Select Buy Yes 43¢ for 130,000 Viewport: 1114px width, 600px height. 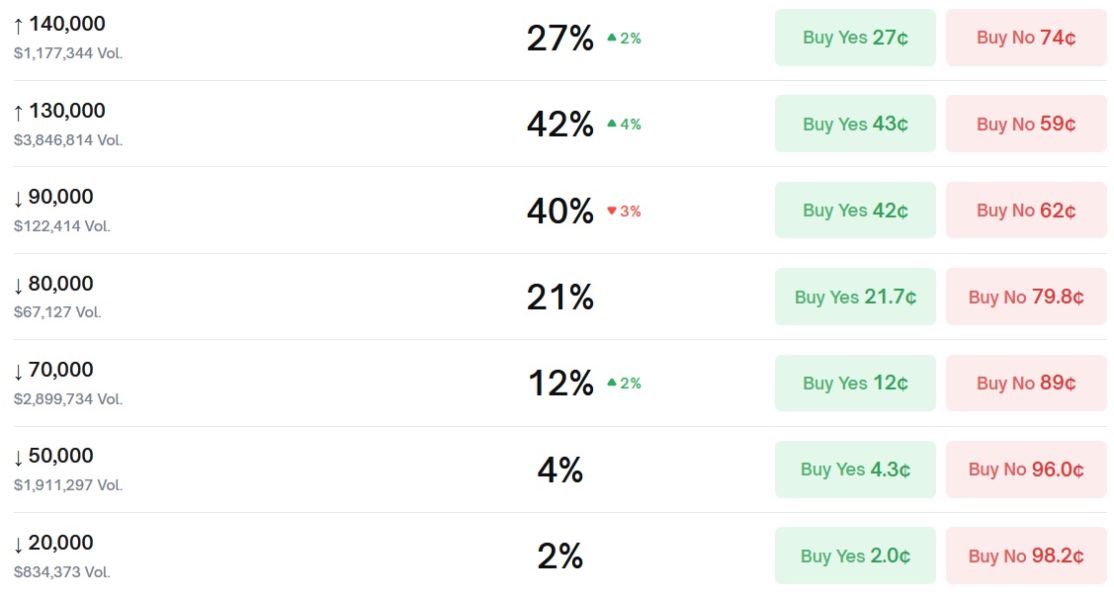(x=855, y=124)
